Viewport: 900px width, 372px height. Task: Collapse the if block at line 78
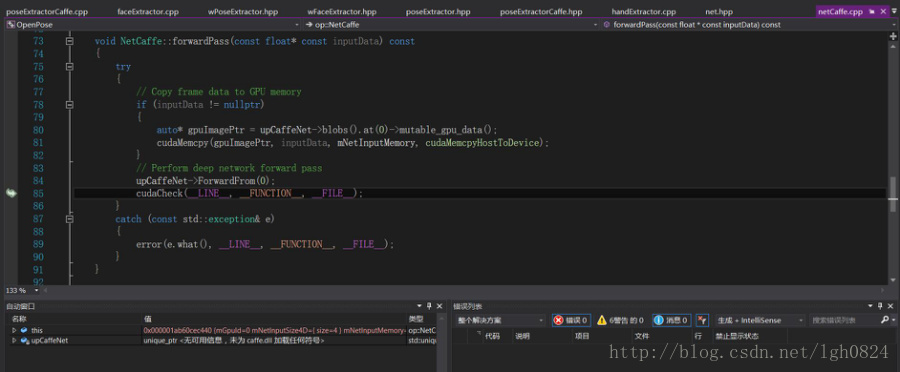(69, 104)
